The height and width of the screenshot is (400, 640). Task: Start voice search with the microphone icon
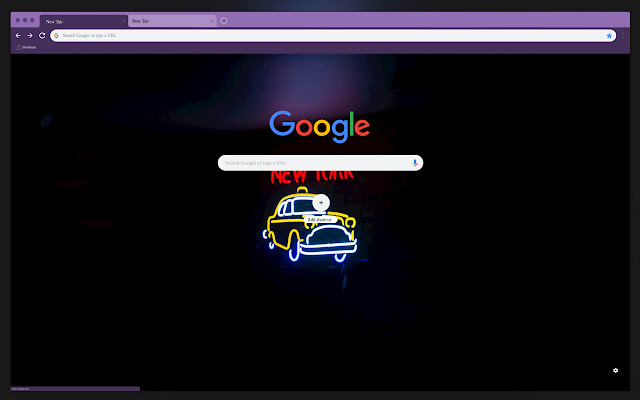(x=415, y=163)
